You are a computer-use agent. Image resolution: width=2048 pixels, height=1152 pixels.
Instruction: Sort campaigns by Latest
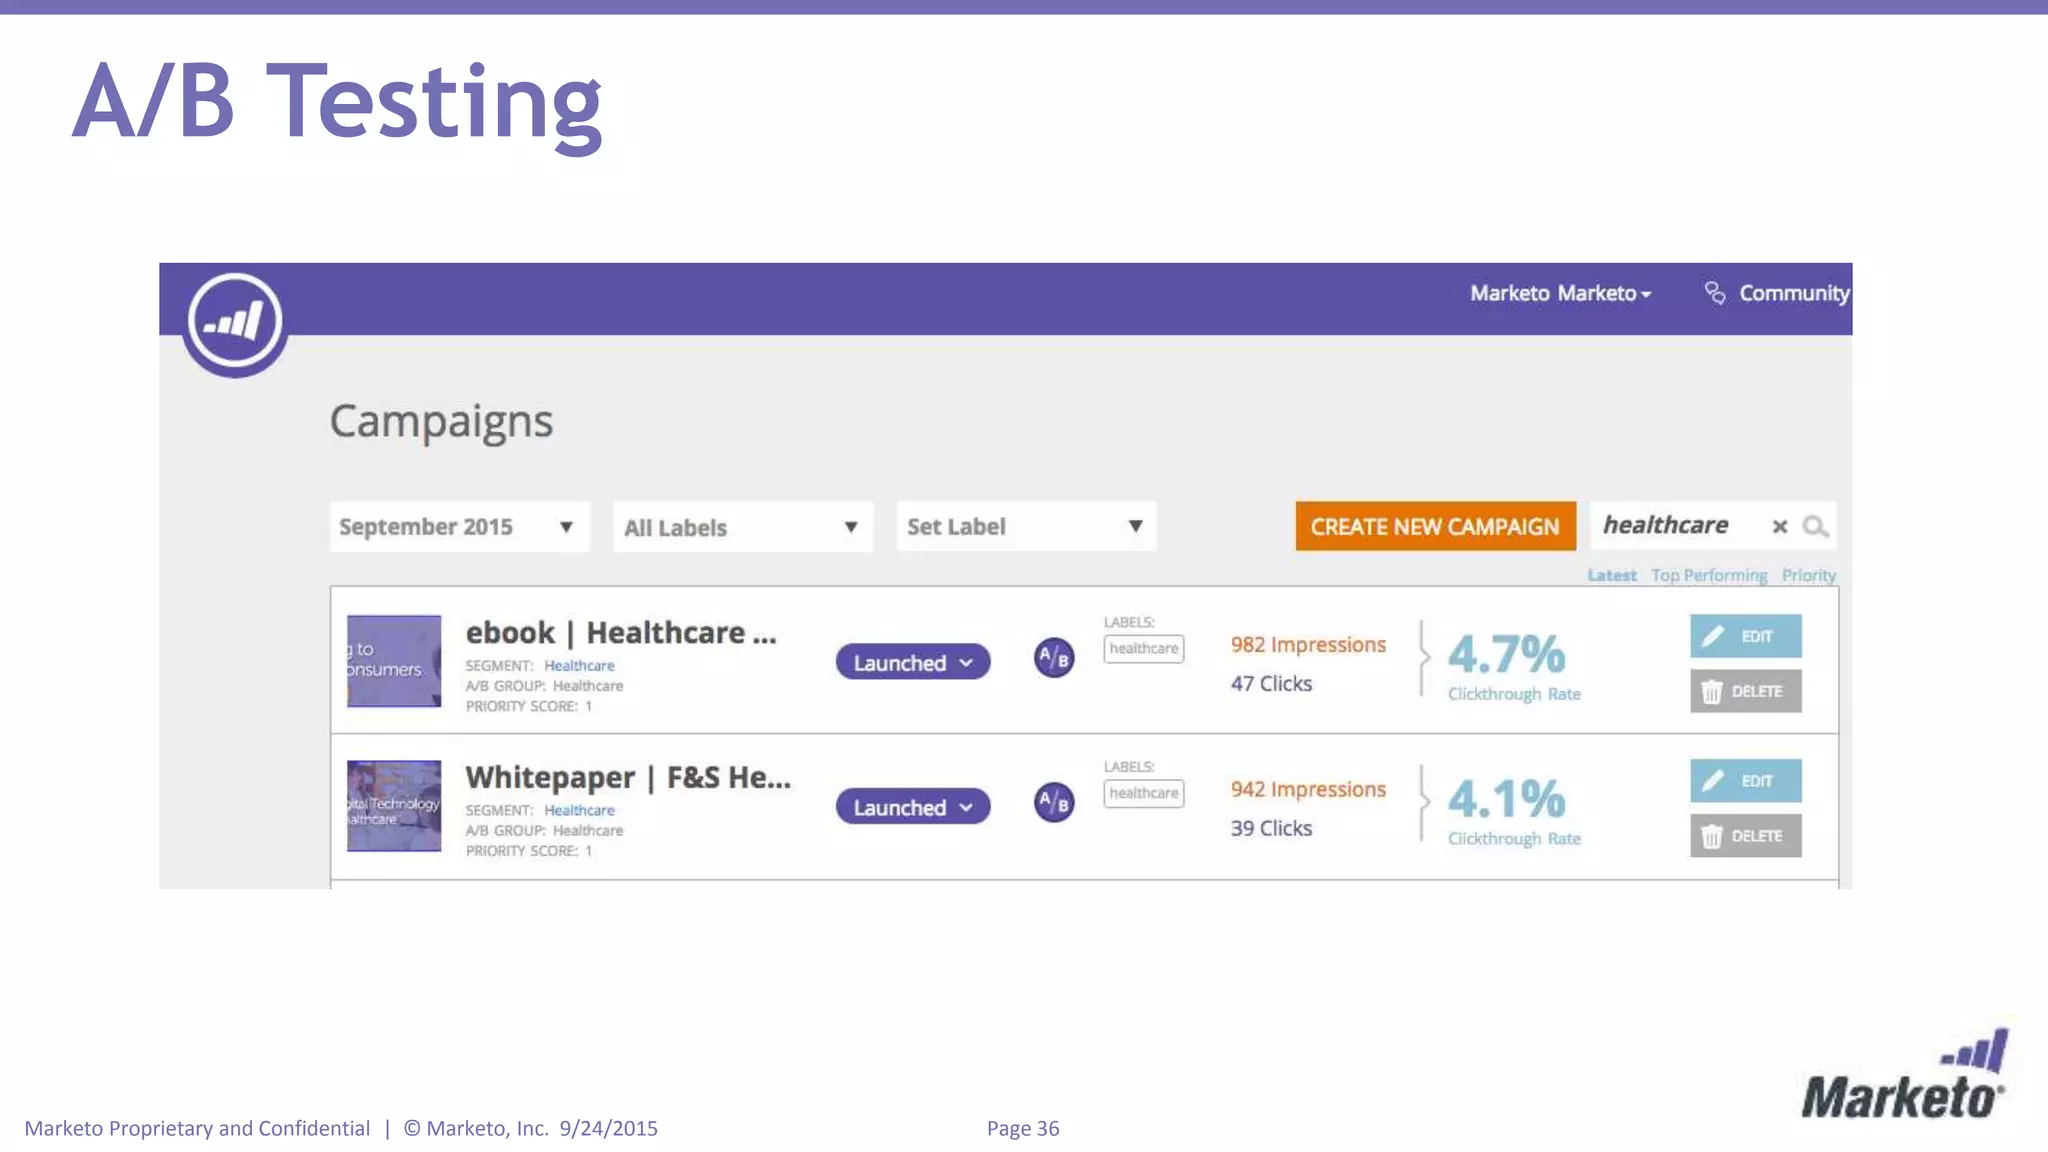(x=1612, y=576)
